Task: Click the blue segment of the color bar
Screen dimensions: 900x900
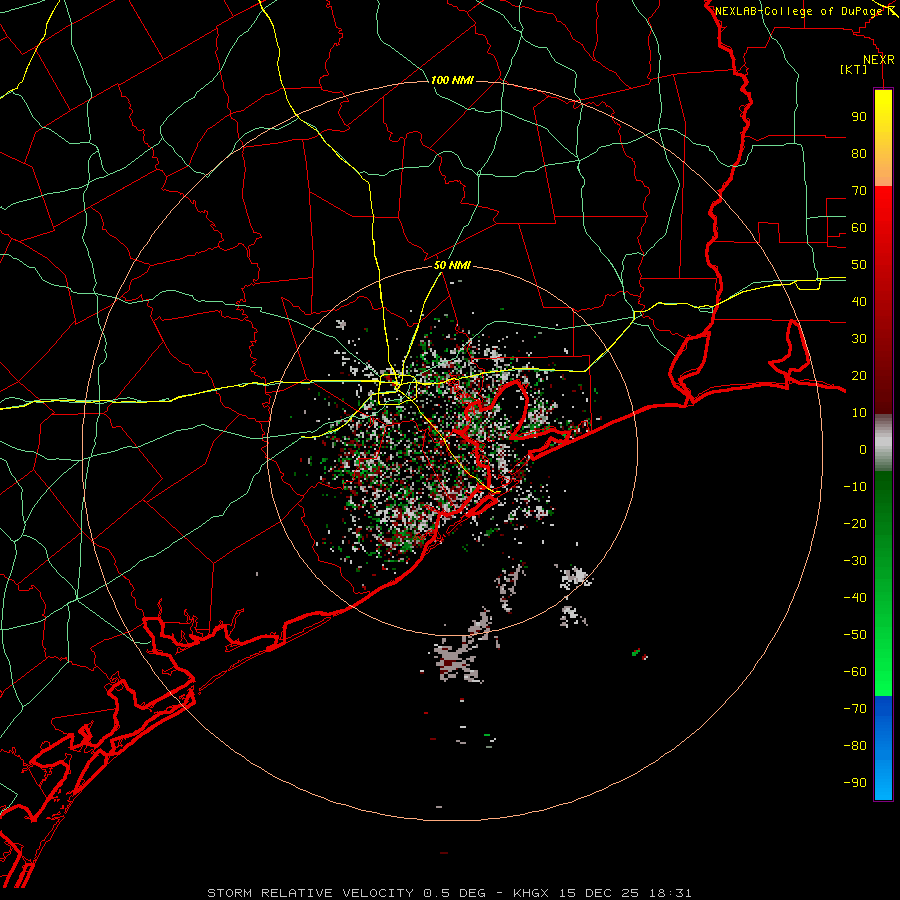Action: [x=883, y=748]
